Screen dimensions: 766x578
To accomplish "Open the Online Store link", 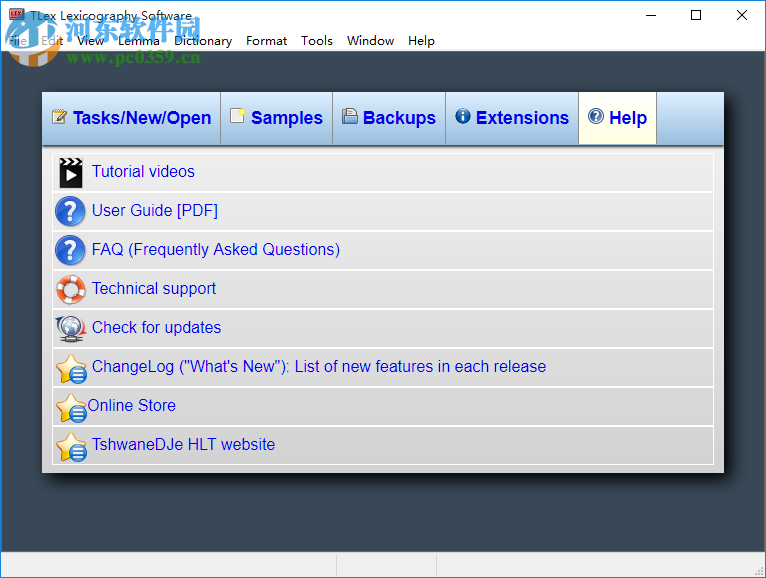I will point(131,406).
